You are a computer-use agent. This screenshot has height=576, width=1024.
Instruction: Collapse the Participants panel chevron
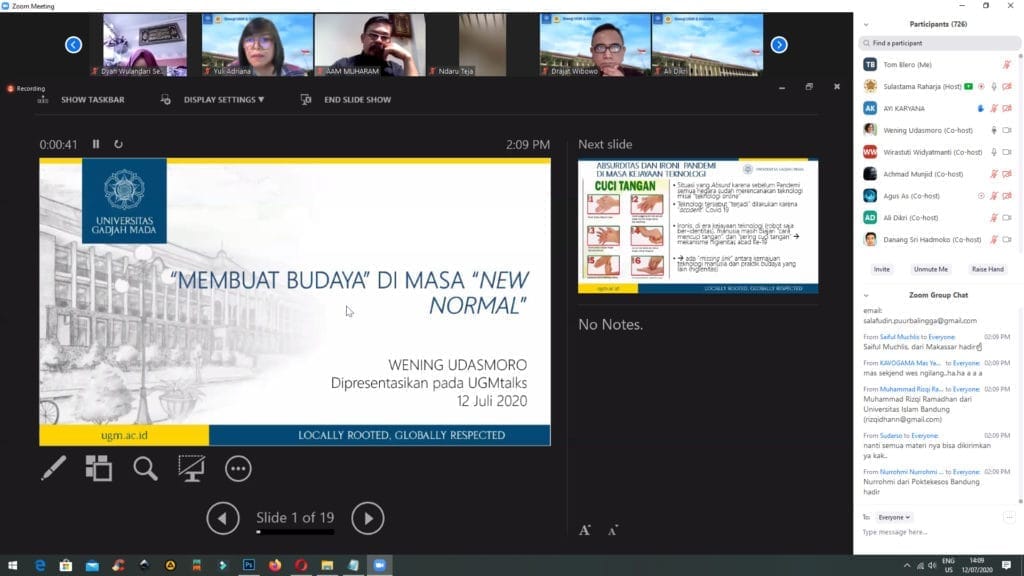[866, 25]
